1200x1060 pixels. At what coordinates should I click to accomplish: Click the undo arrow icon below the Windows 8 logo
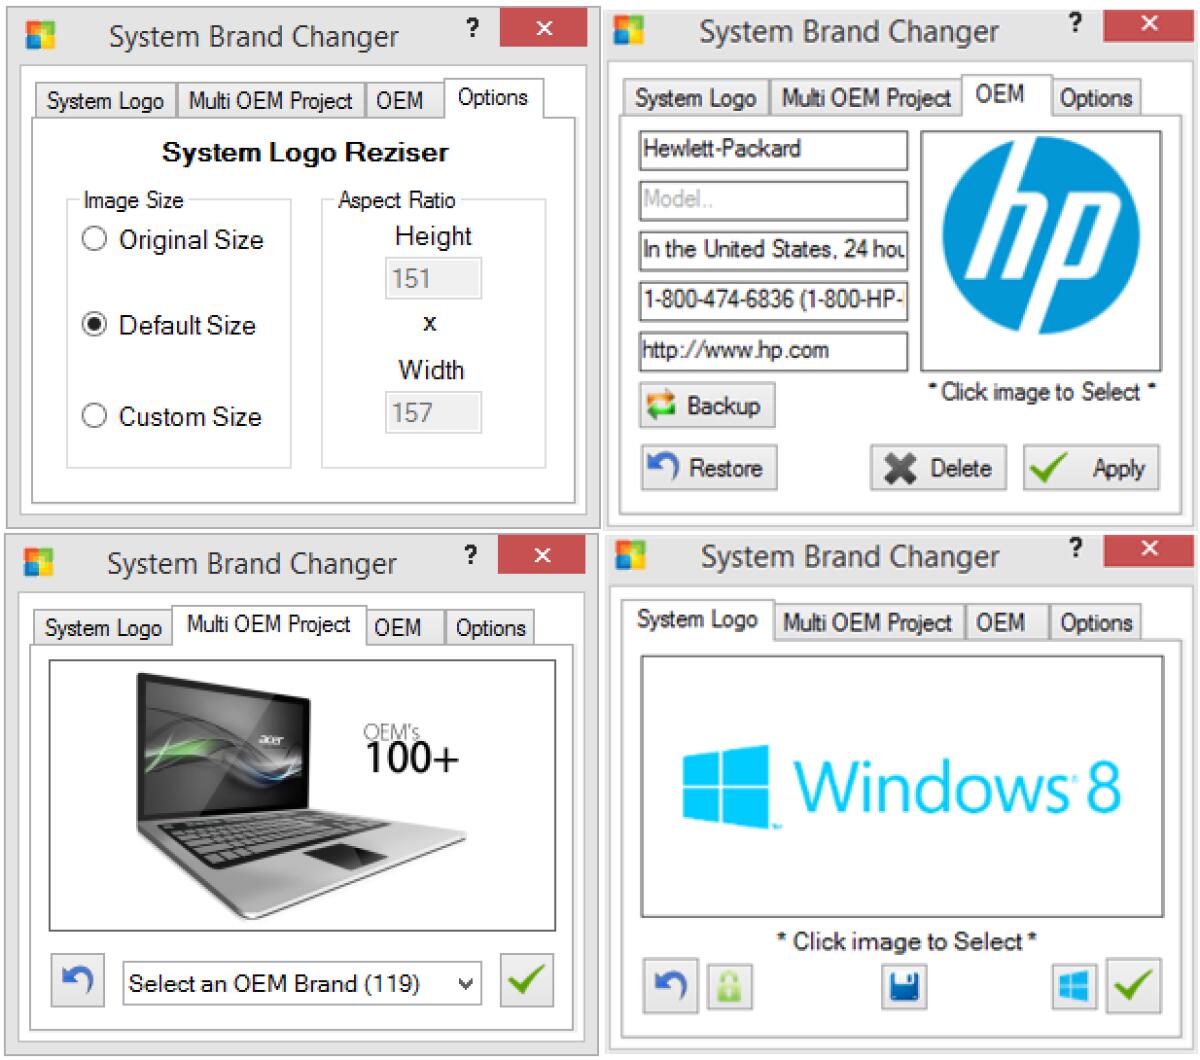pos(669,986)
